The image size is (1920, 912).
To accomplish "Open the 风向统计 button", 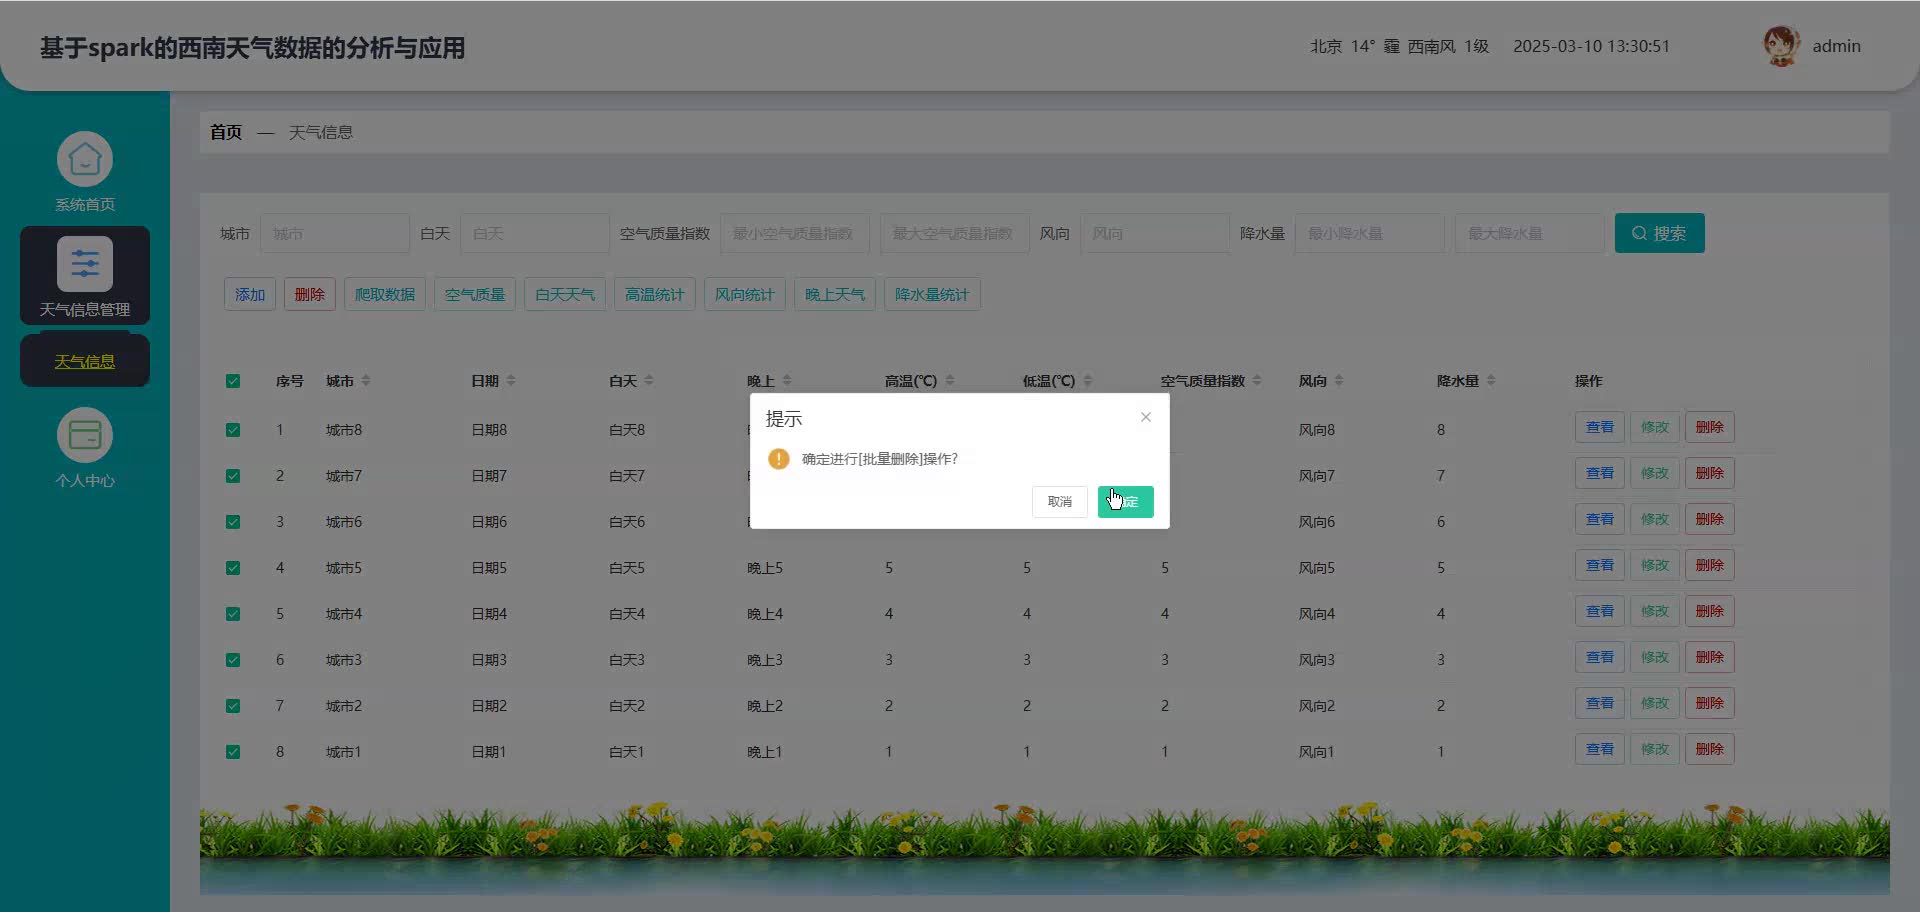I will click(745, 295).
